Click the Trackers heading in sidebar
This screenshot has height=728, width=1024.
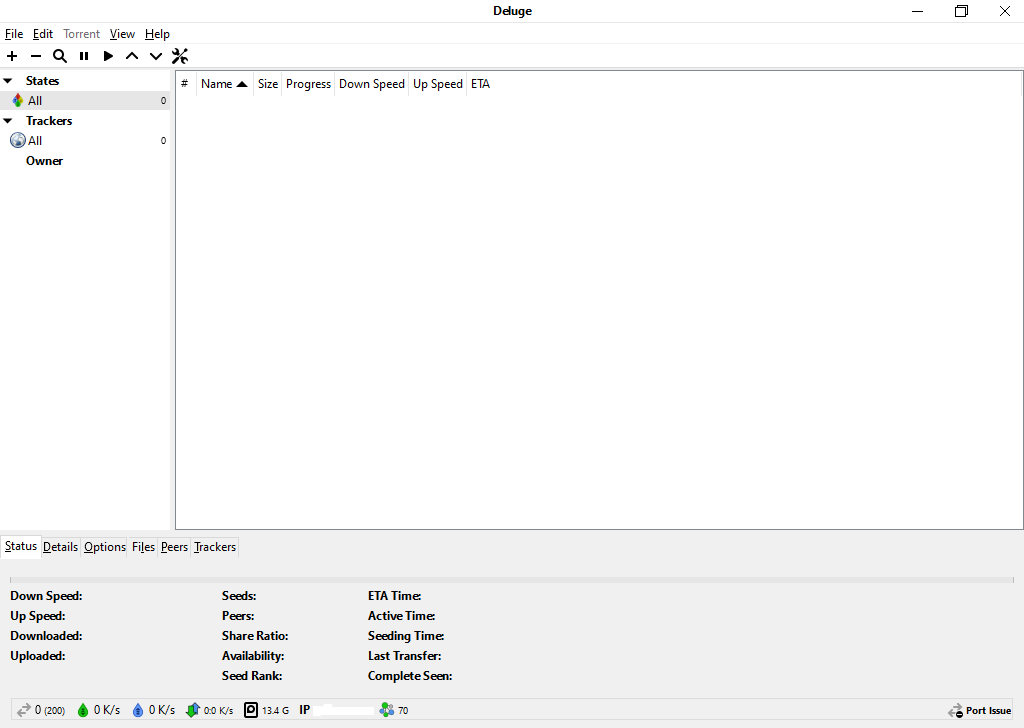click(49, 121)
